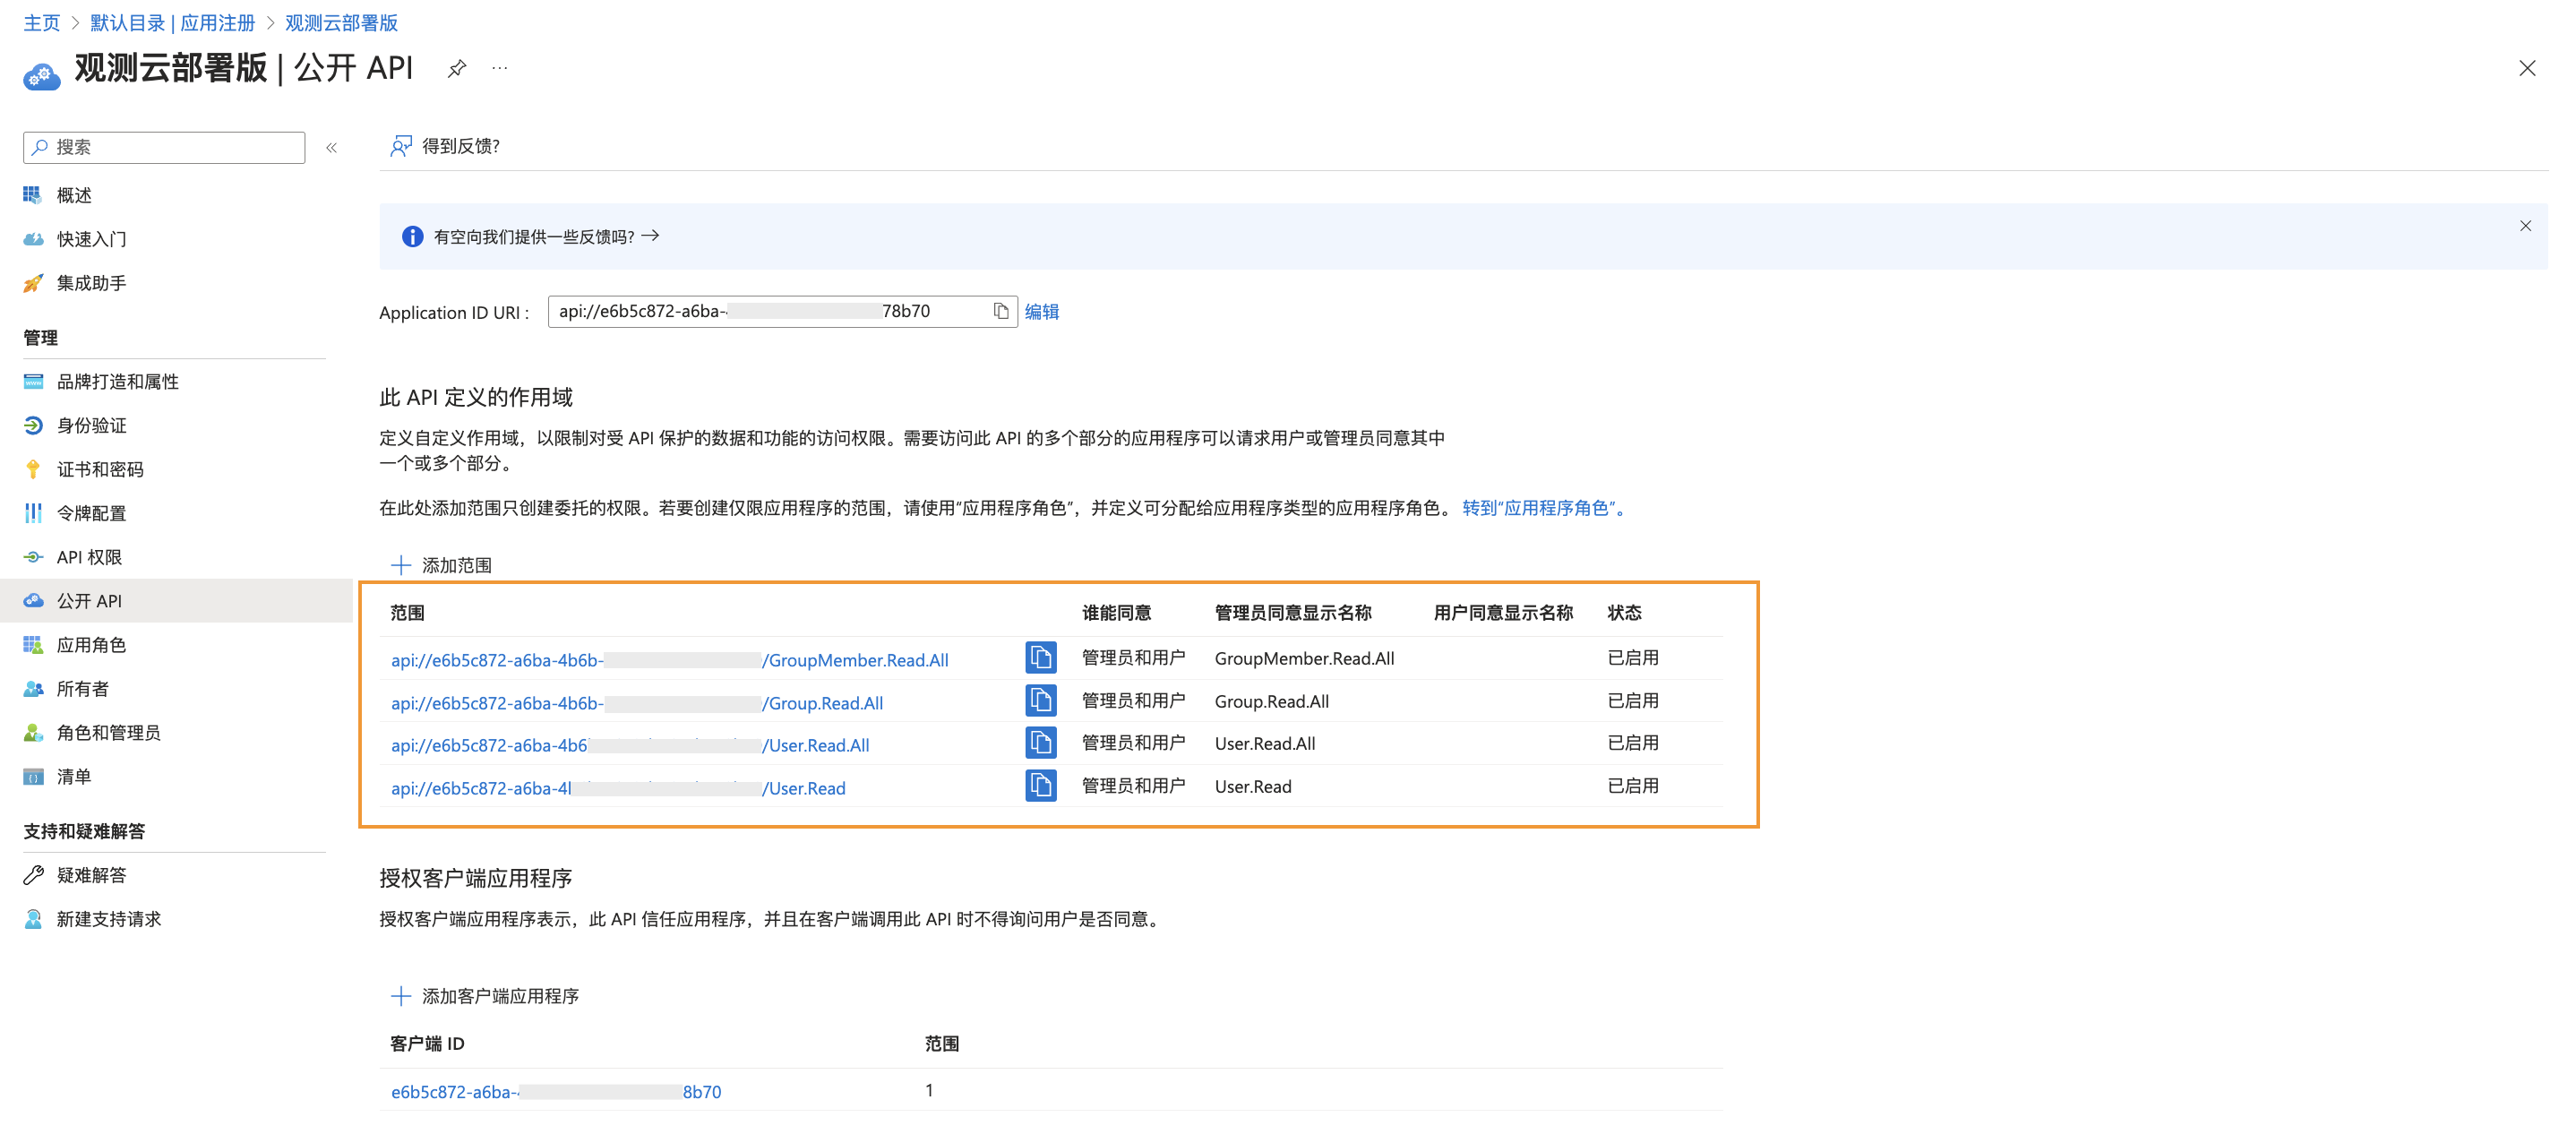Open the User.Read.All scope link
2576x1143 pixels.
[629, 745]
